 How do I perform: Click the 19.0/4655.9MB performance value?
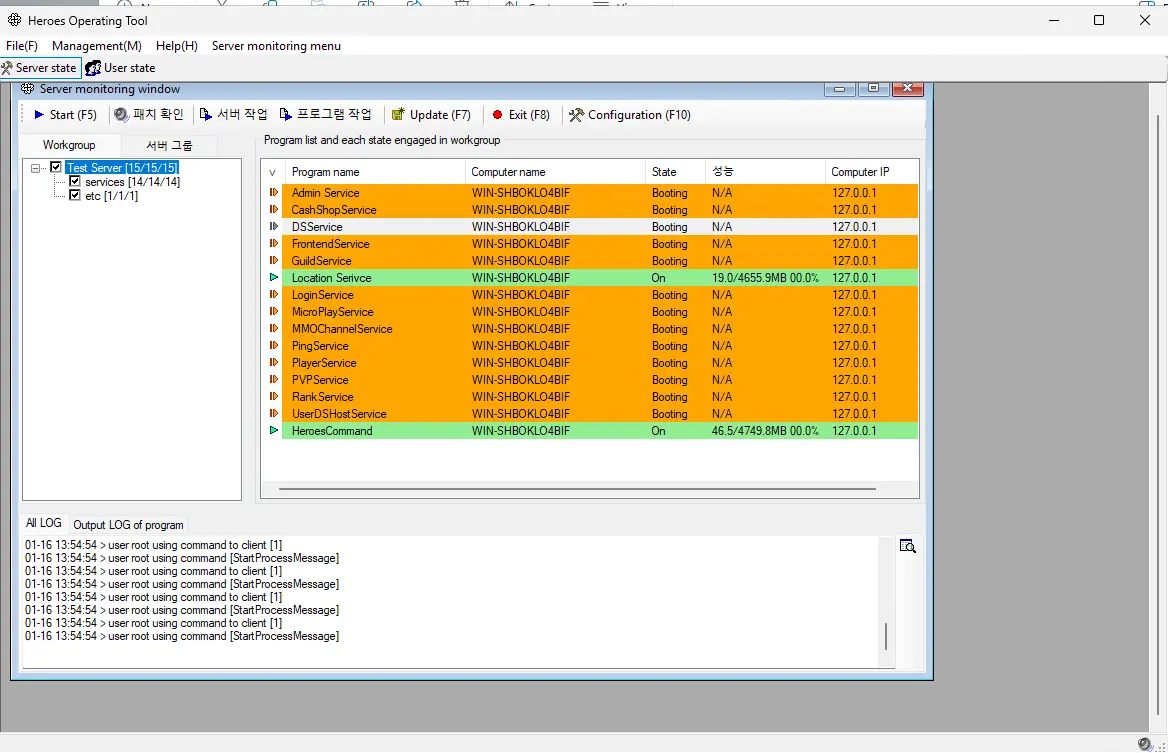[x=765, y=278]
